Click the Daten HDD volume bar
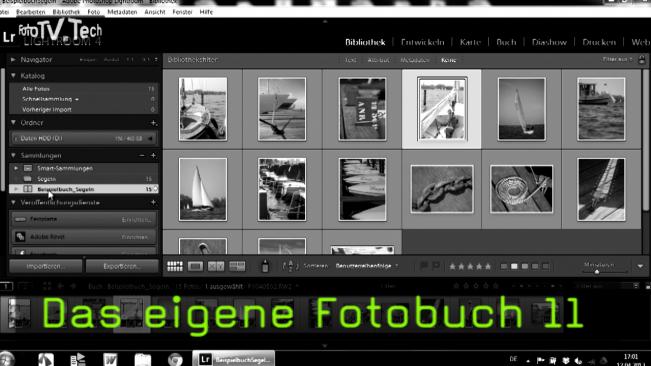 83,138
